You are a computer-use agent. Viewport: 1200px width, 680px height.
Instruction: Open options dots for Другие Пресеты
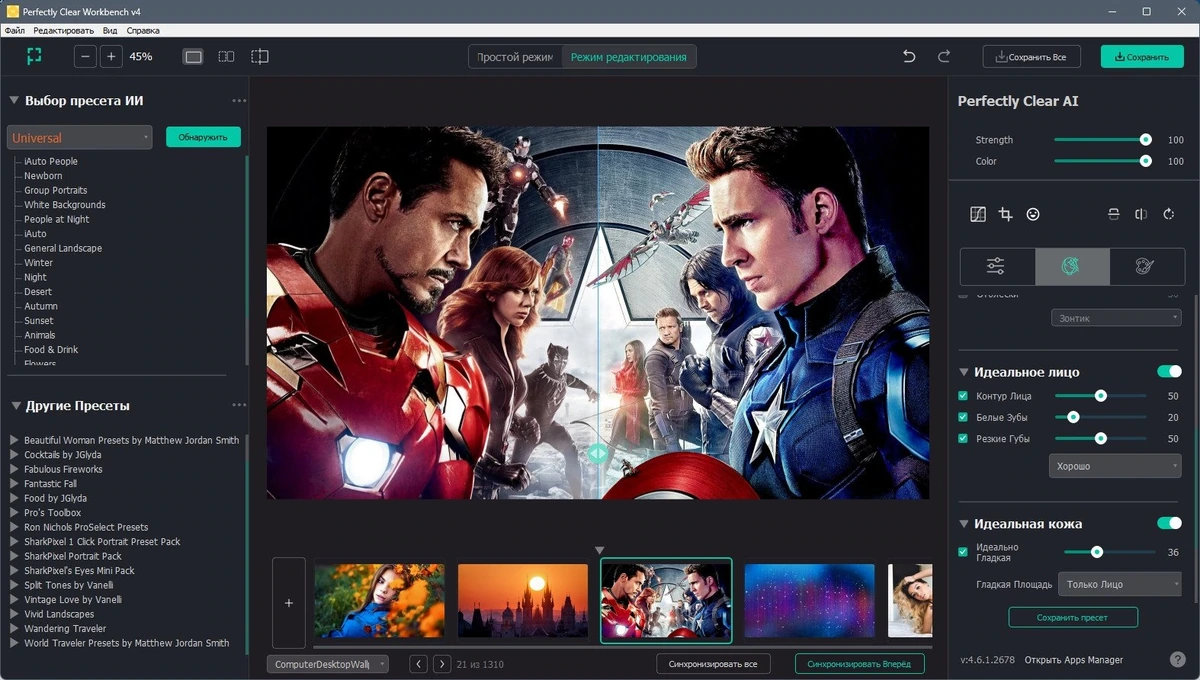click(239, 405)
